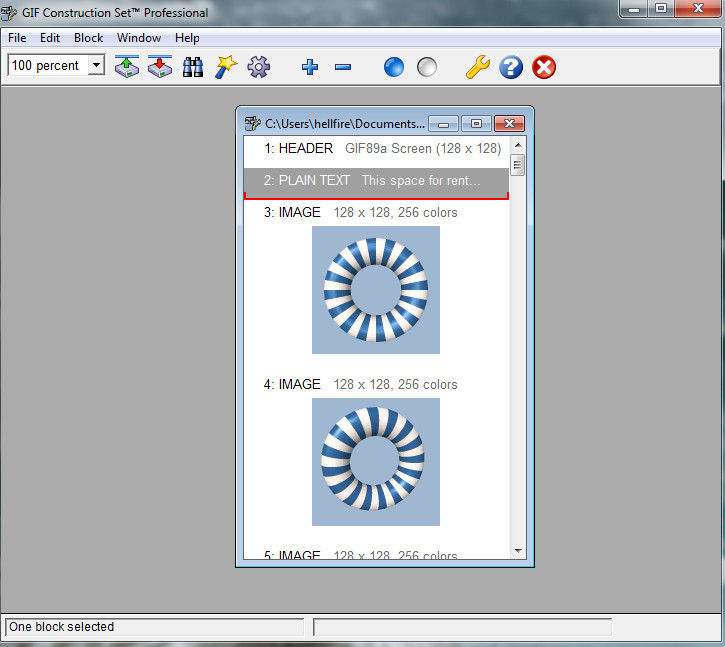Click the document scrollbar up arrow

point(518,145)
